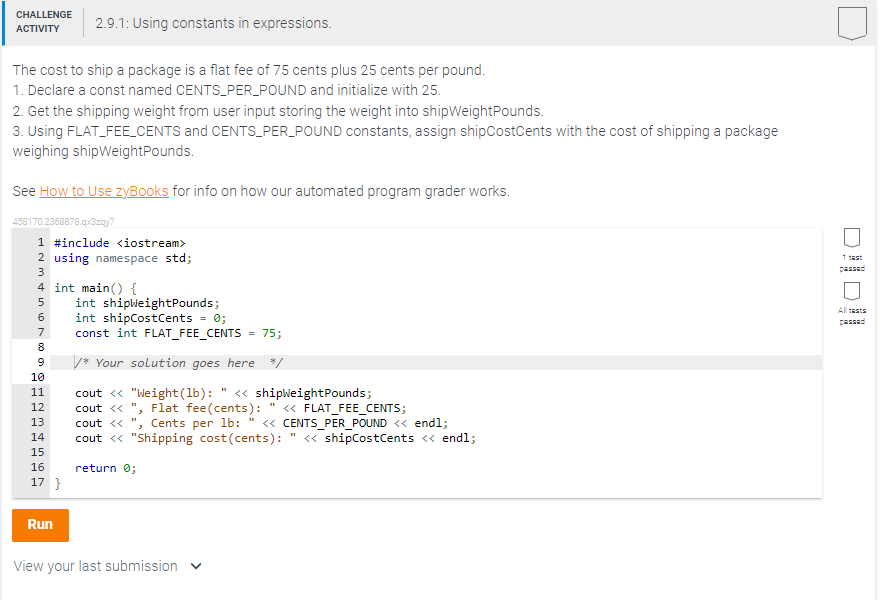Click the '2.9.1: Using constants in expressions.' title
Screen dimensions: 882x600
(x=214, y=23)
